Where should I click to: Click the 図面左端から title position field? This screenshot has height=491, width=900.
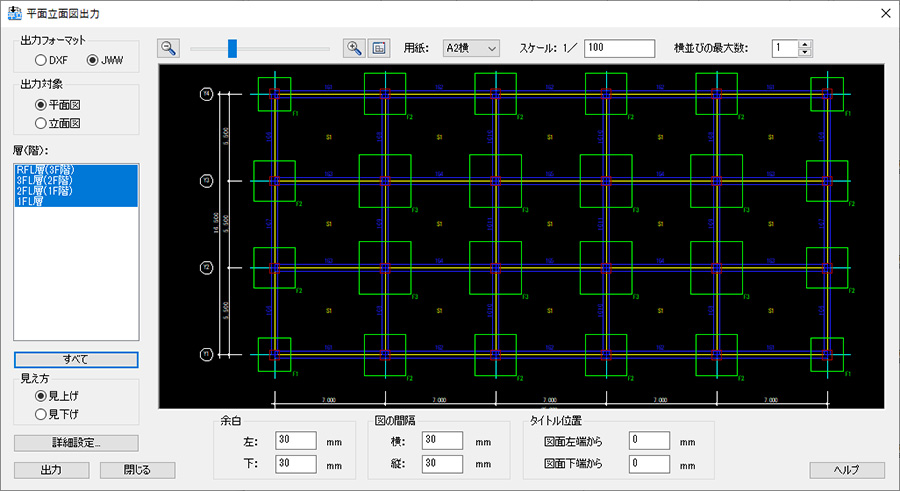coord(649,440)
